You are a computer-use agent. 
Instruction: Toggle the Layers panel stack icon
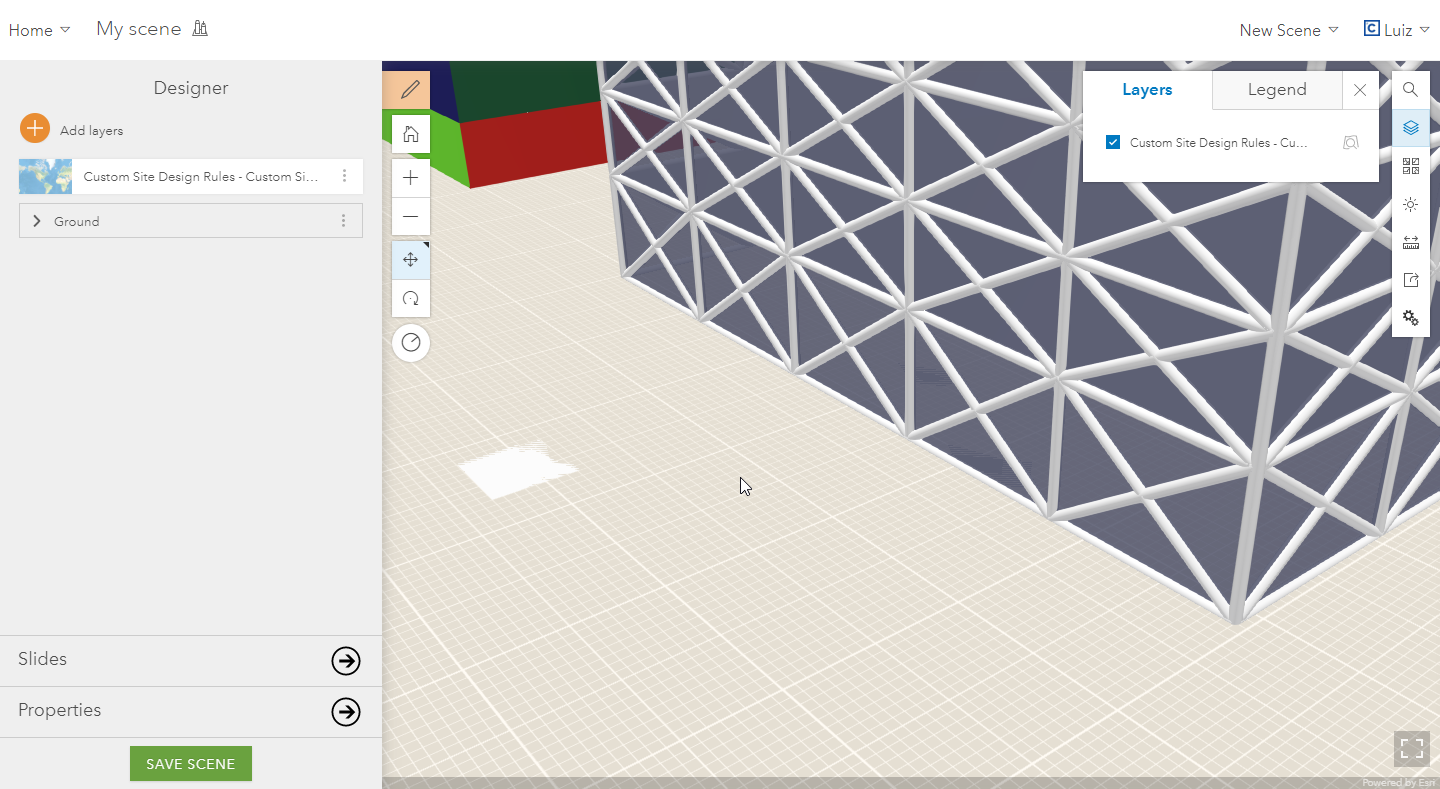pos(1410,128)
